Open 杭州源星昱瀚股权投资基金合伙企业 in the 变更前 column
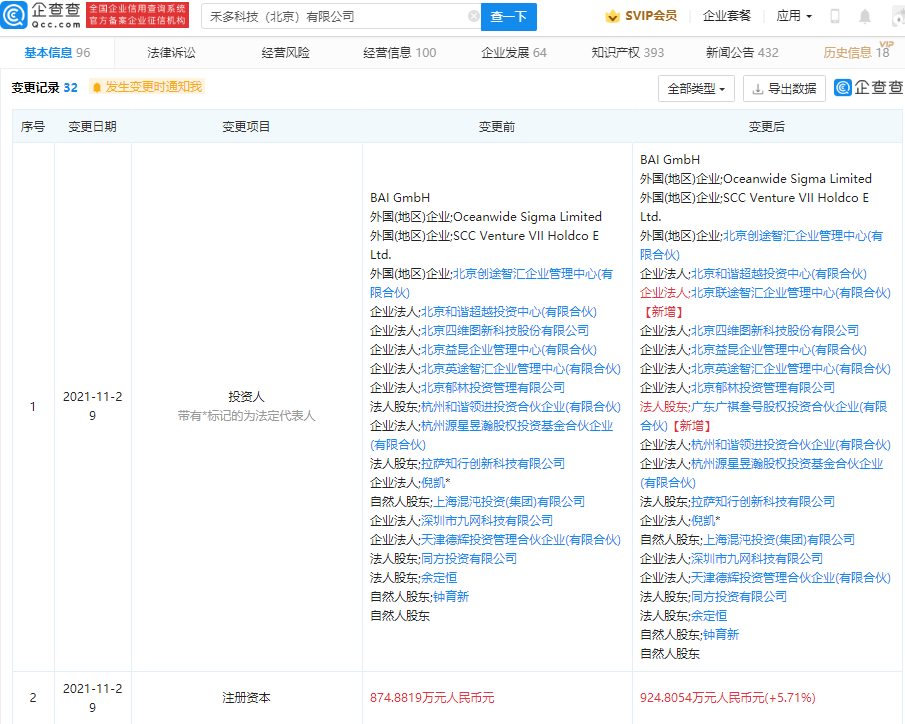 [491, 435]
